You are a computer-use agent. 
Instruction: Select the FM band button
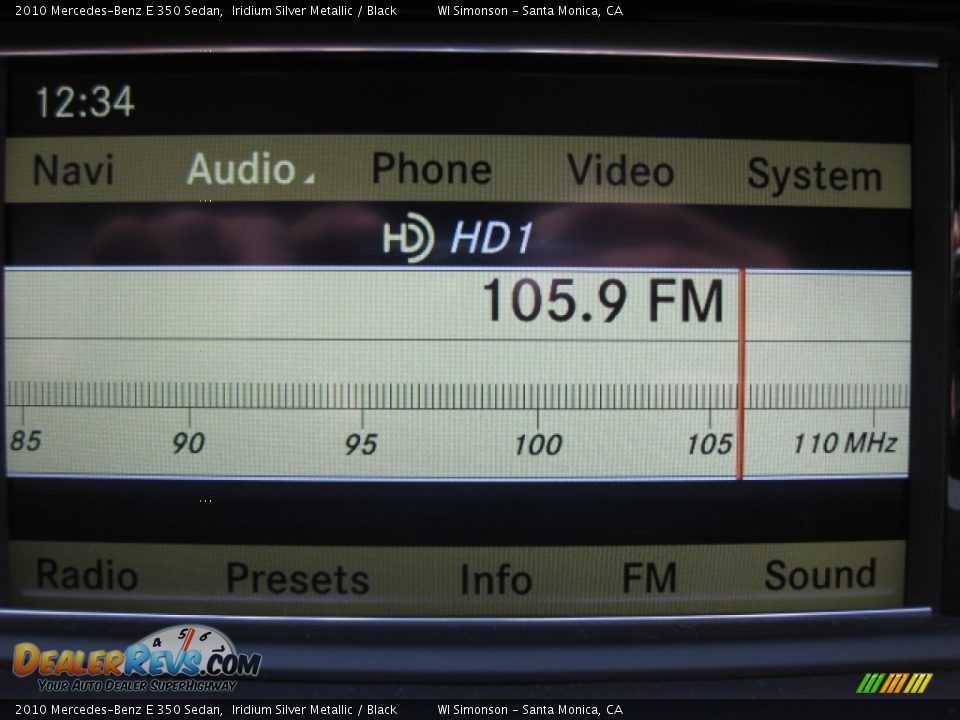click(649, 577)
